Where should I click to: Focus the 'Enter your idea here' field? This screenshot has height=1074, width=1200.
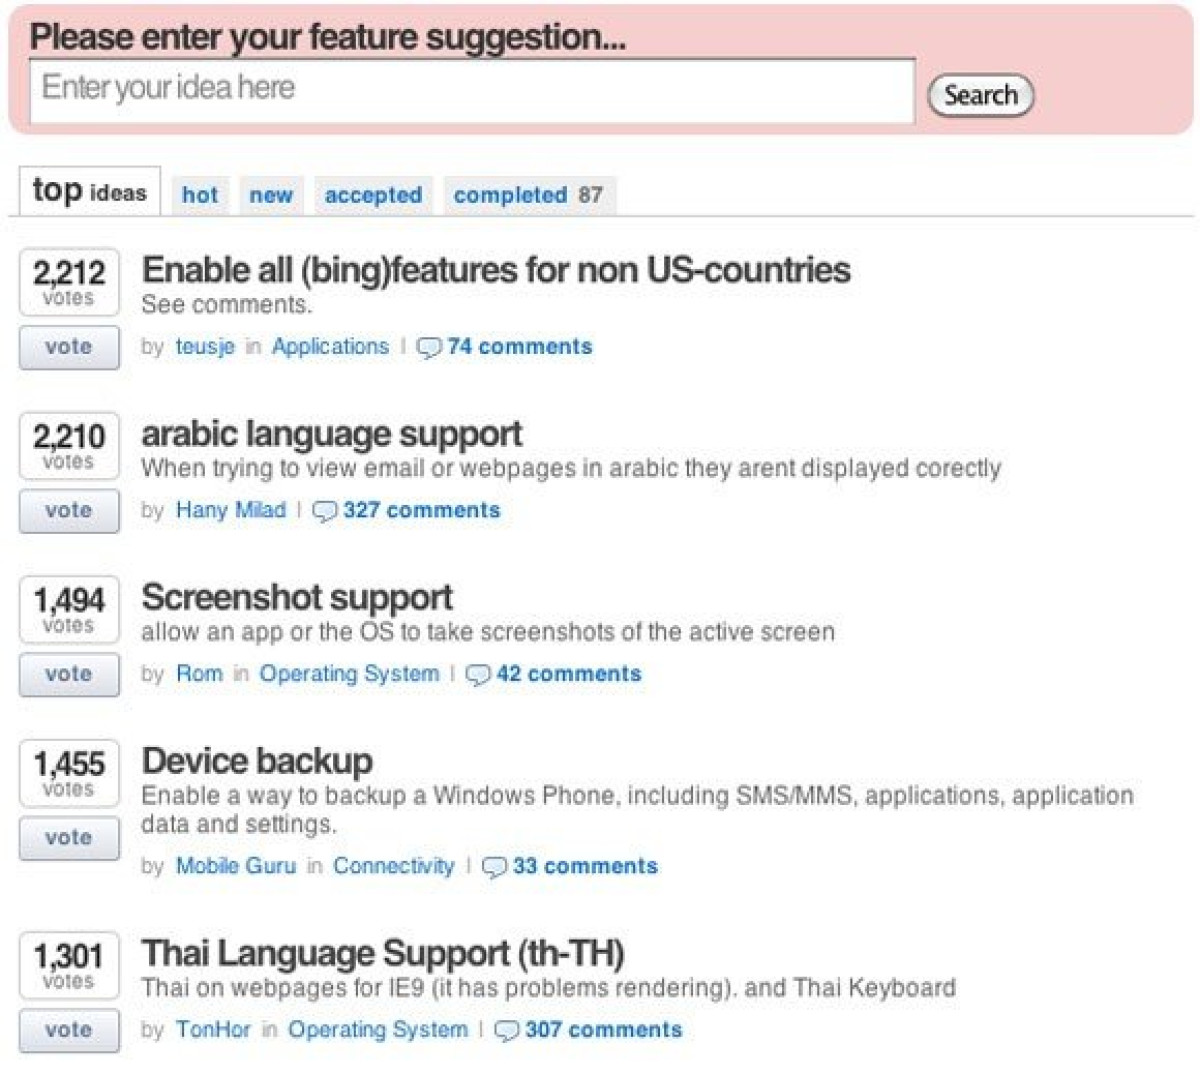[471, 91]
